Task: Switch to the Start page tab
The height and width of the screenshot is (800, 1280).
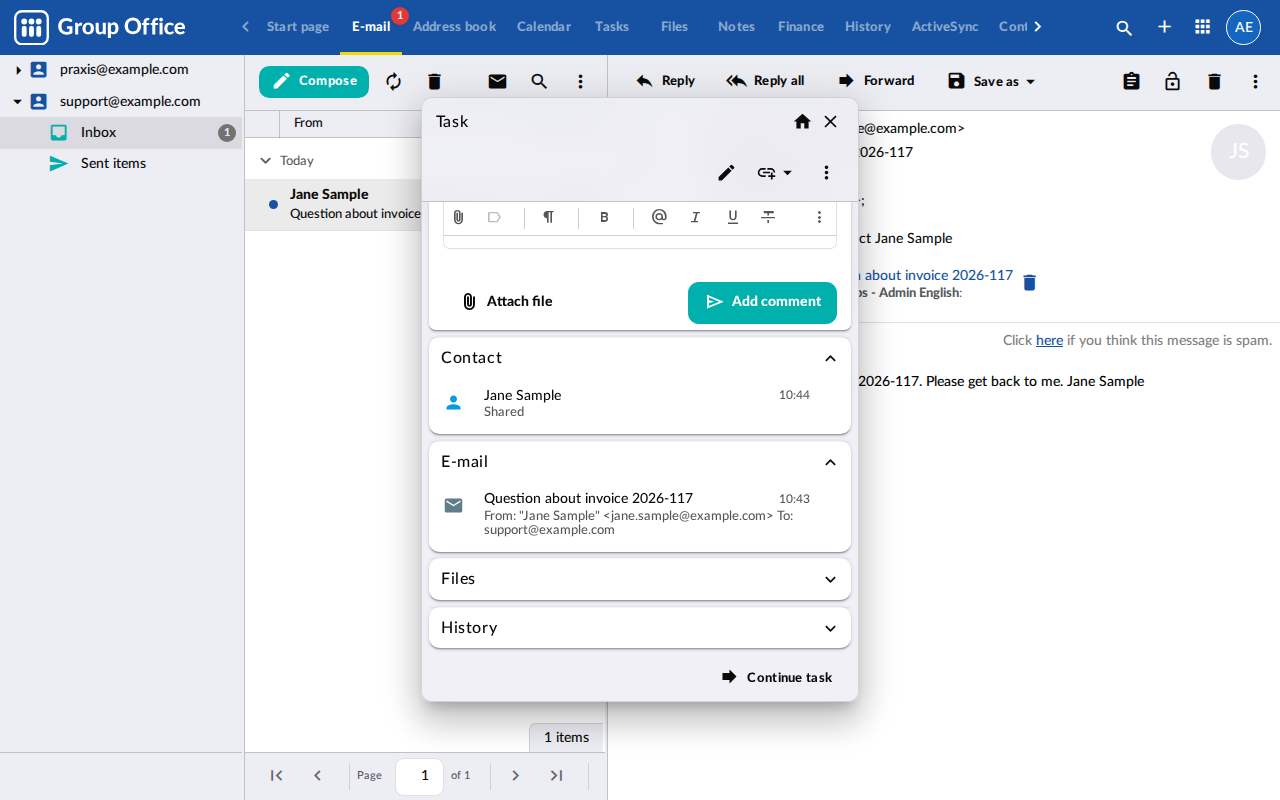Action: (298, 27)
